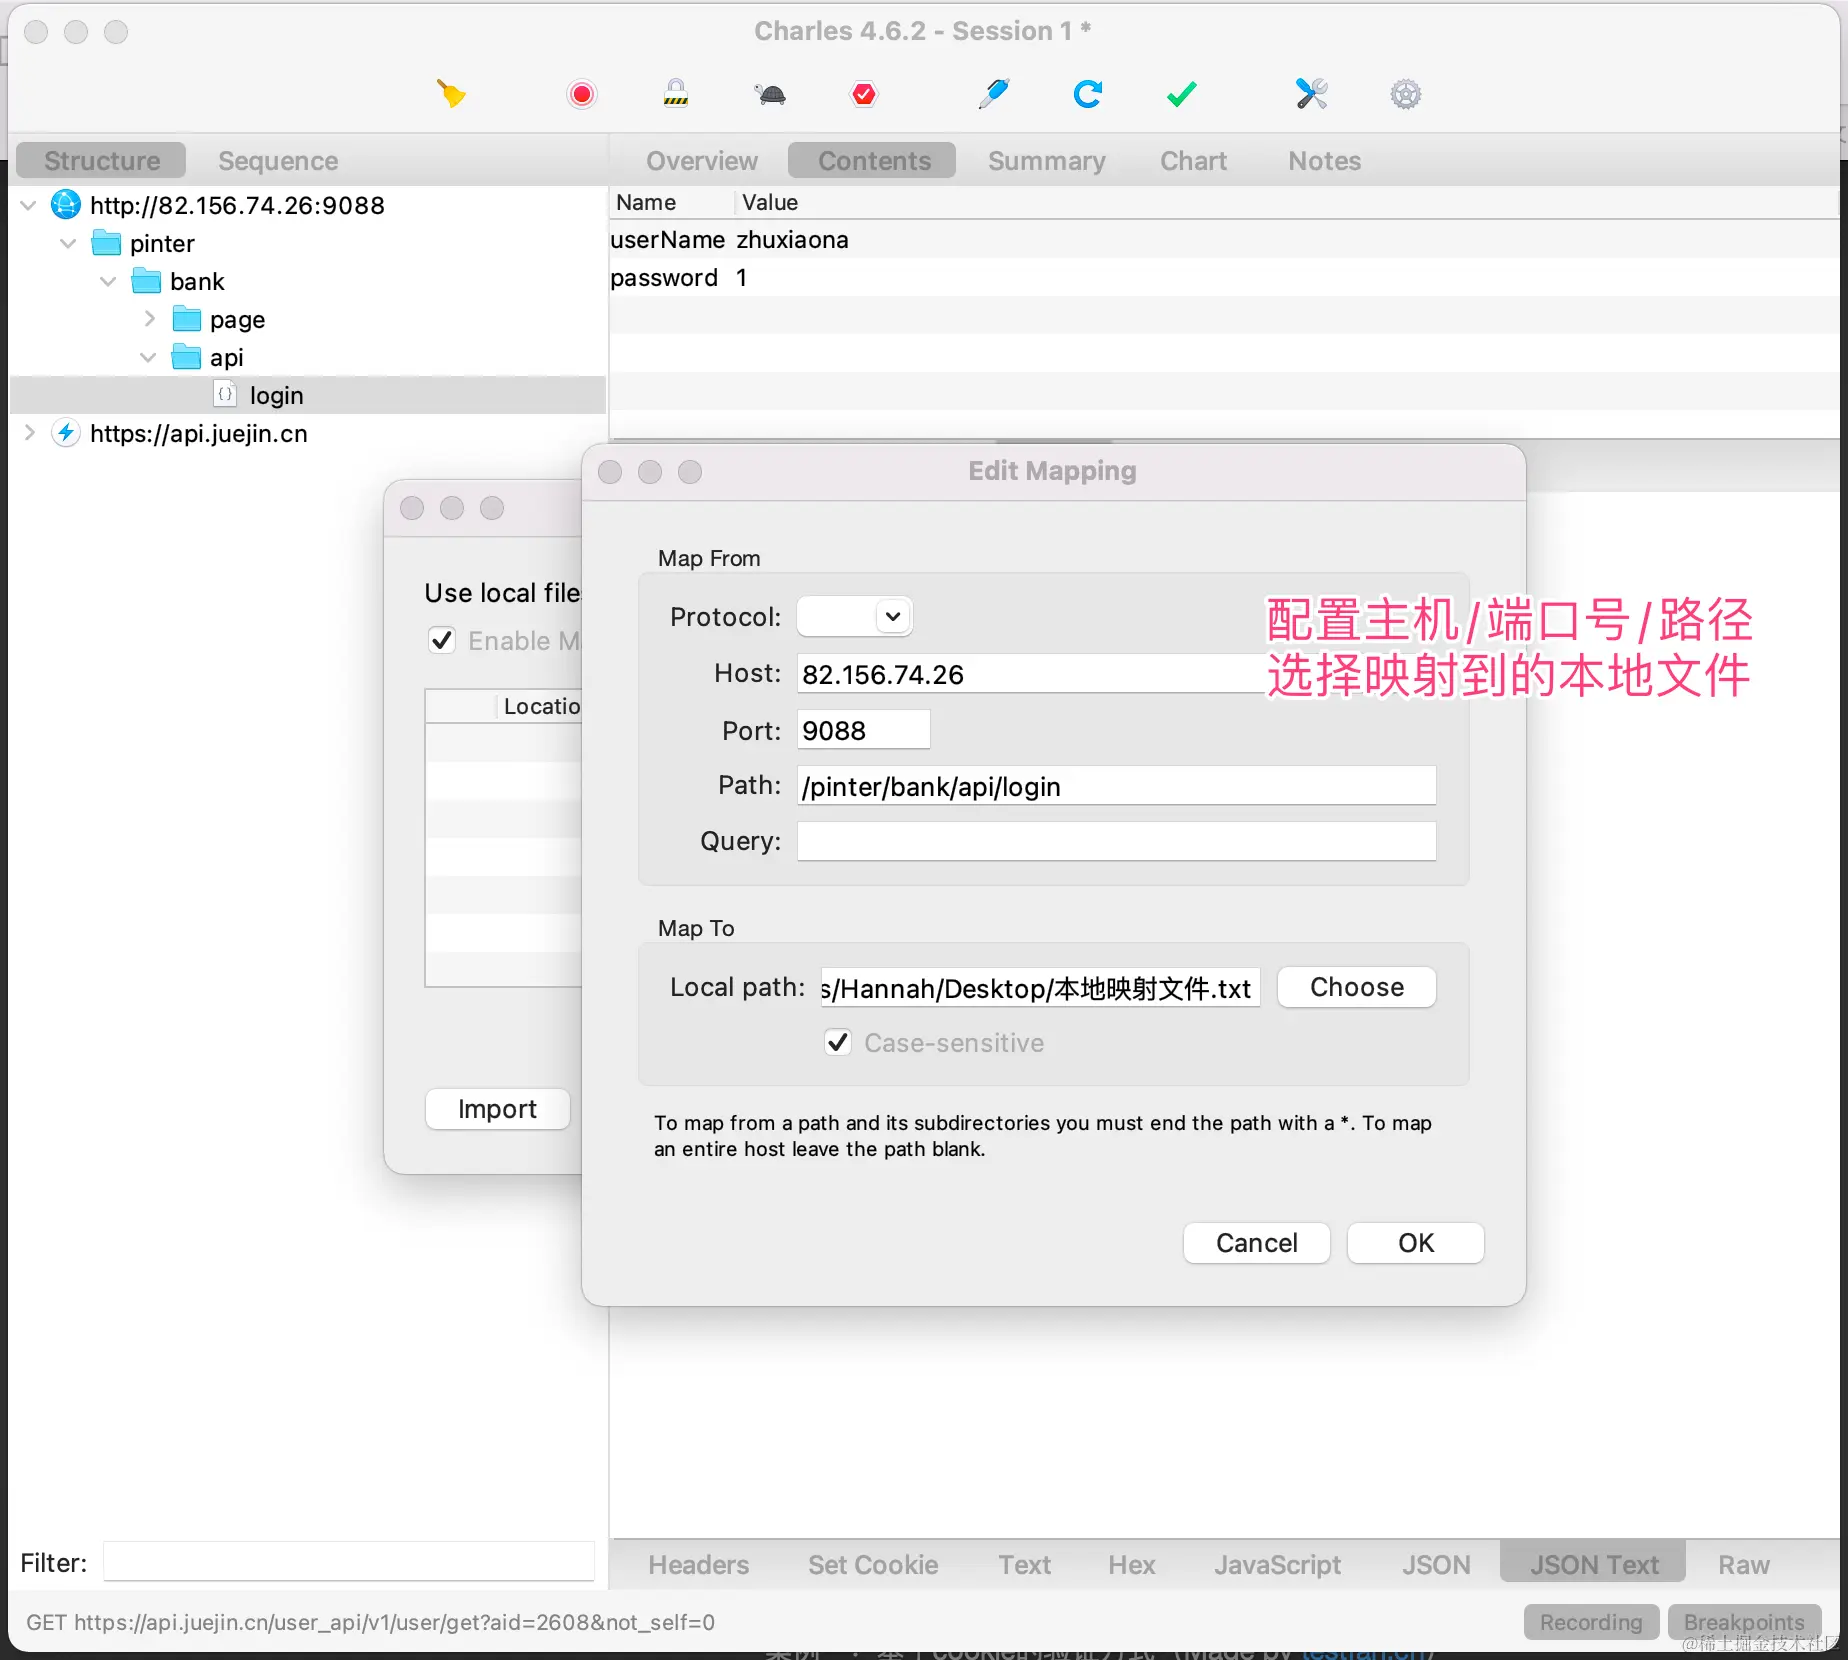Switch to the Sequence tab
The width and height of the screenshot is (1848, 1660).
point(278,161)
